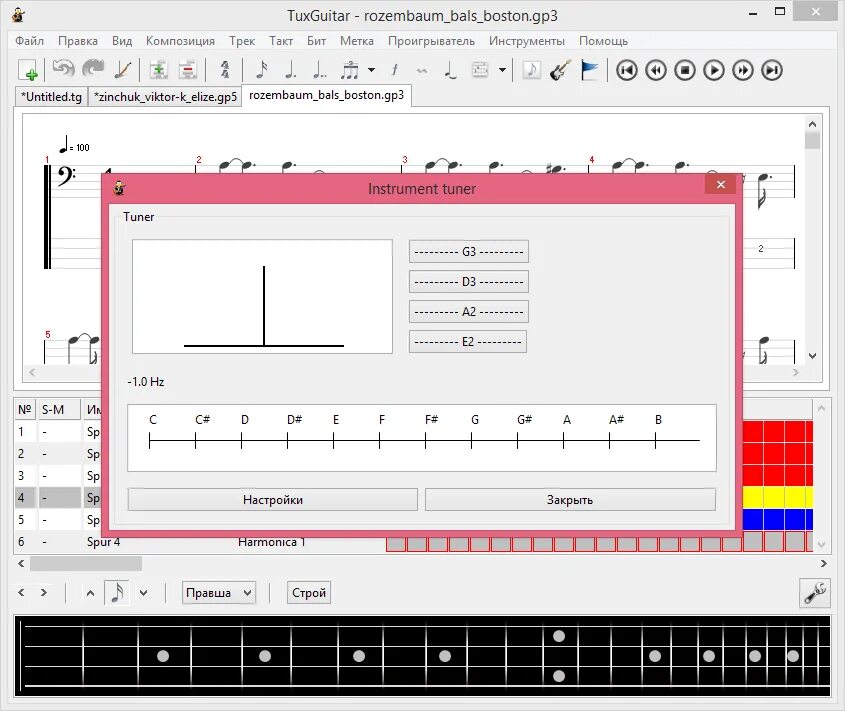Click the tuplet division icon

coord(350,70)
